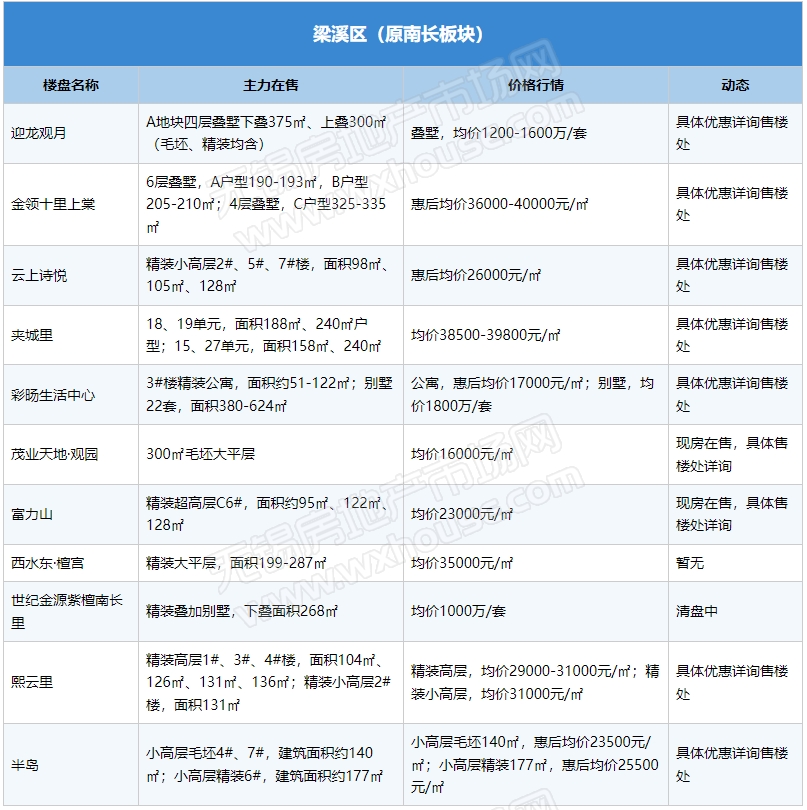Click the price 均价16000元/㎡

tap(462, 455)
